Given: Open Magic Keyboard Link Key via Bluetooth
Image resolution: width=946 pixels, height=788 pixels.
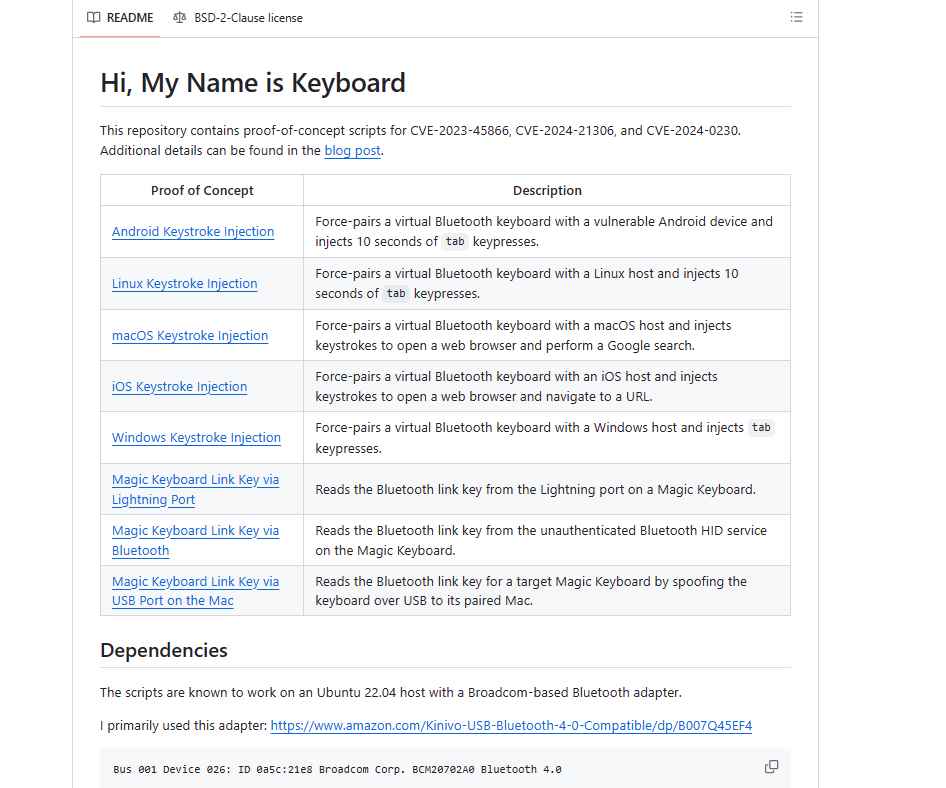Looking at the screenshot, I should tap(195, 541).
